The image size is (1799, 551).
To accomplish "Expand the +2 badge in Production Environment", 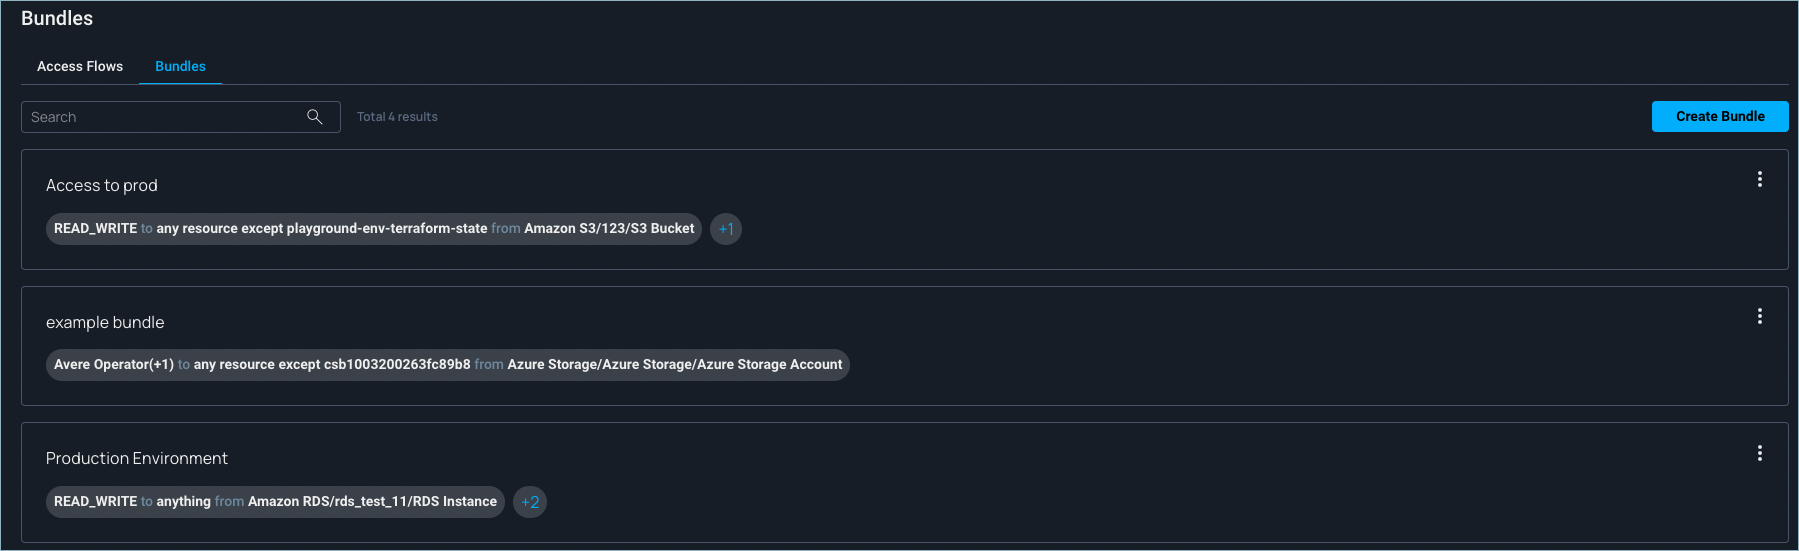I will tap(530, 502).
